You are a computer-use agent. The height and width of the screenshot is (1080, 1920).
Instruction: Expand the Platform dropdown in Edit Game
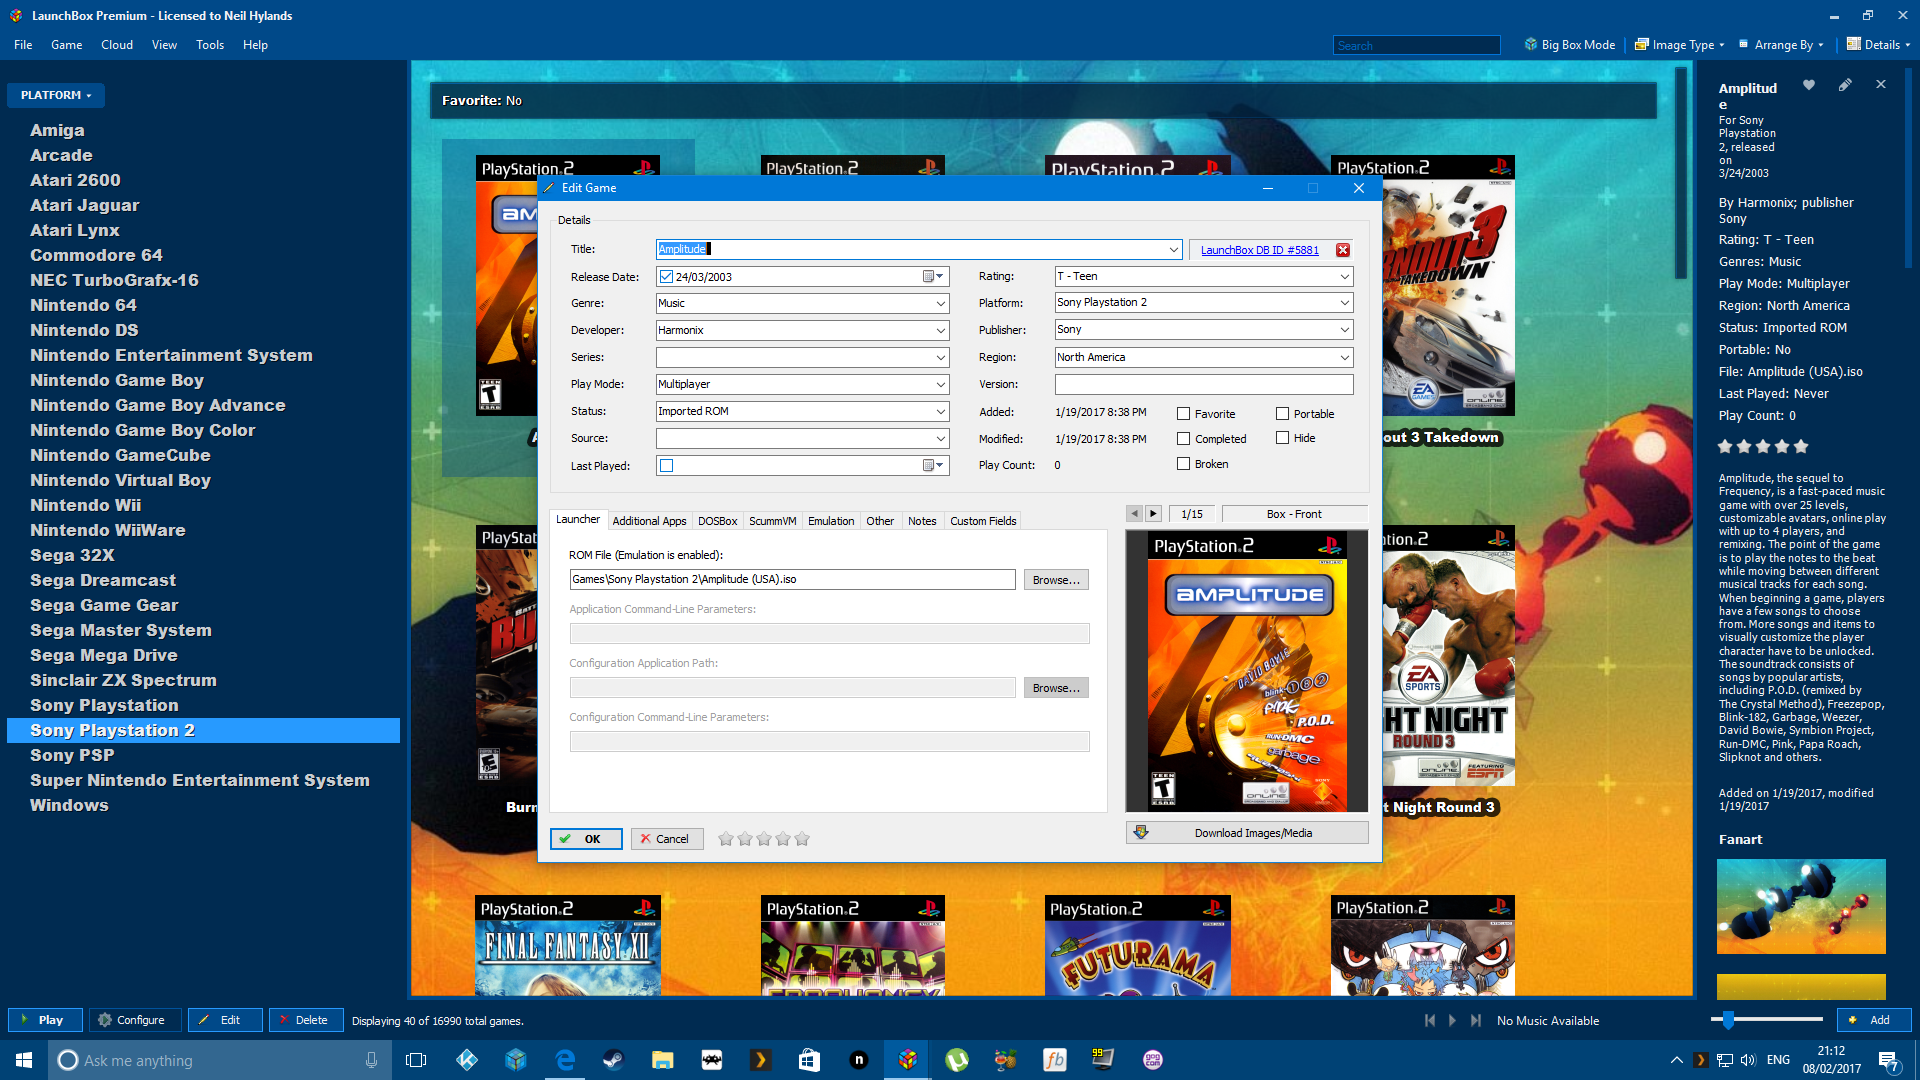[x=1344, y=303]
